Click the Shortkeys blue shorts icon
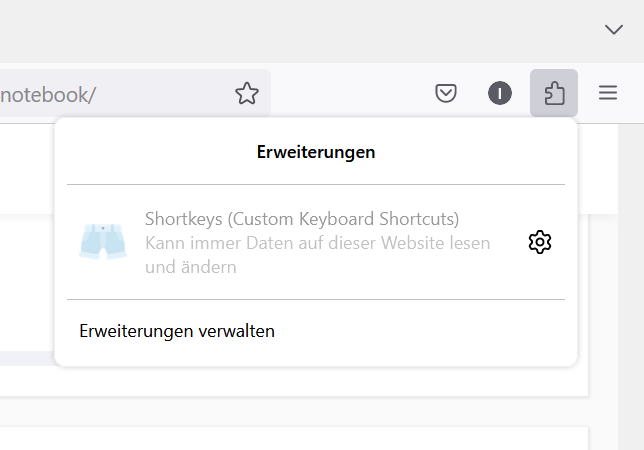This screenshot has height=450, width=644. pos(103,242)
